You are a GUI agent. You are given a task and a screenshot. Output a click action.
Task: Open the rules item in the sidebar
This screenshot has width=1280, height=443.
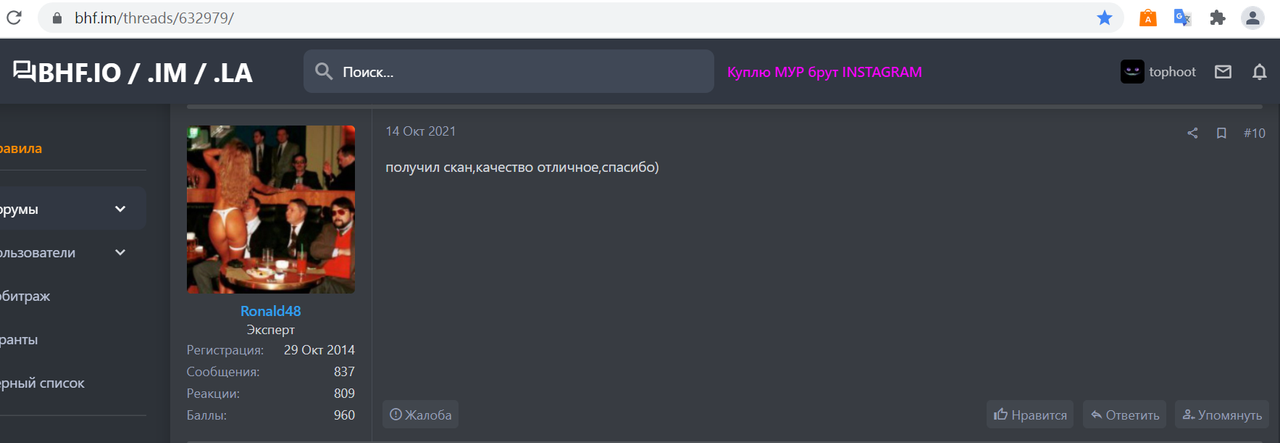click(21, 149)
